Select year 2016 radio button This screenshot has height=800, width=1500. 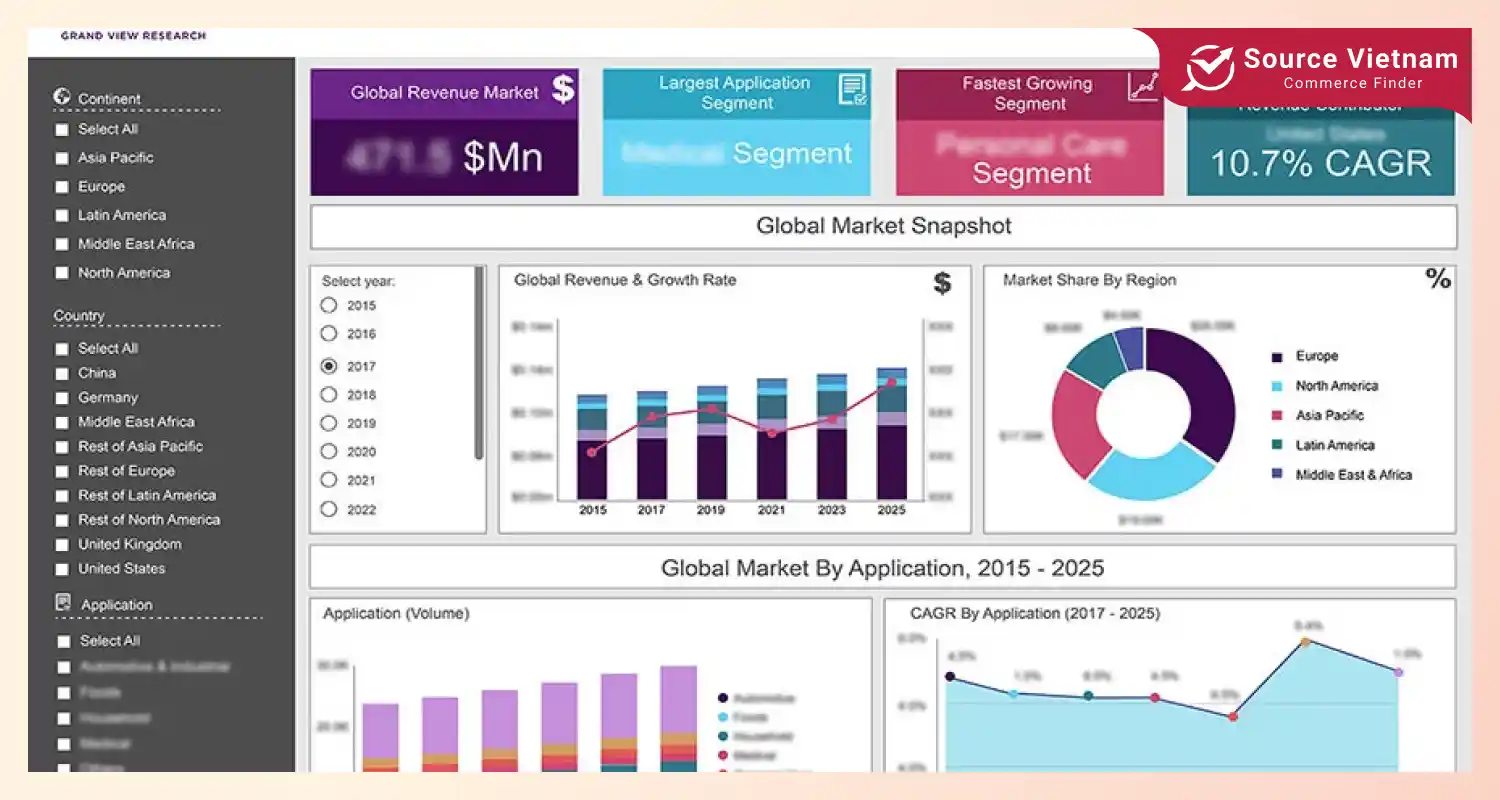coord(328,334)
